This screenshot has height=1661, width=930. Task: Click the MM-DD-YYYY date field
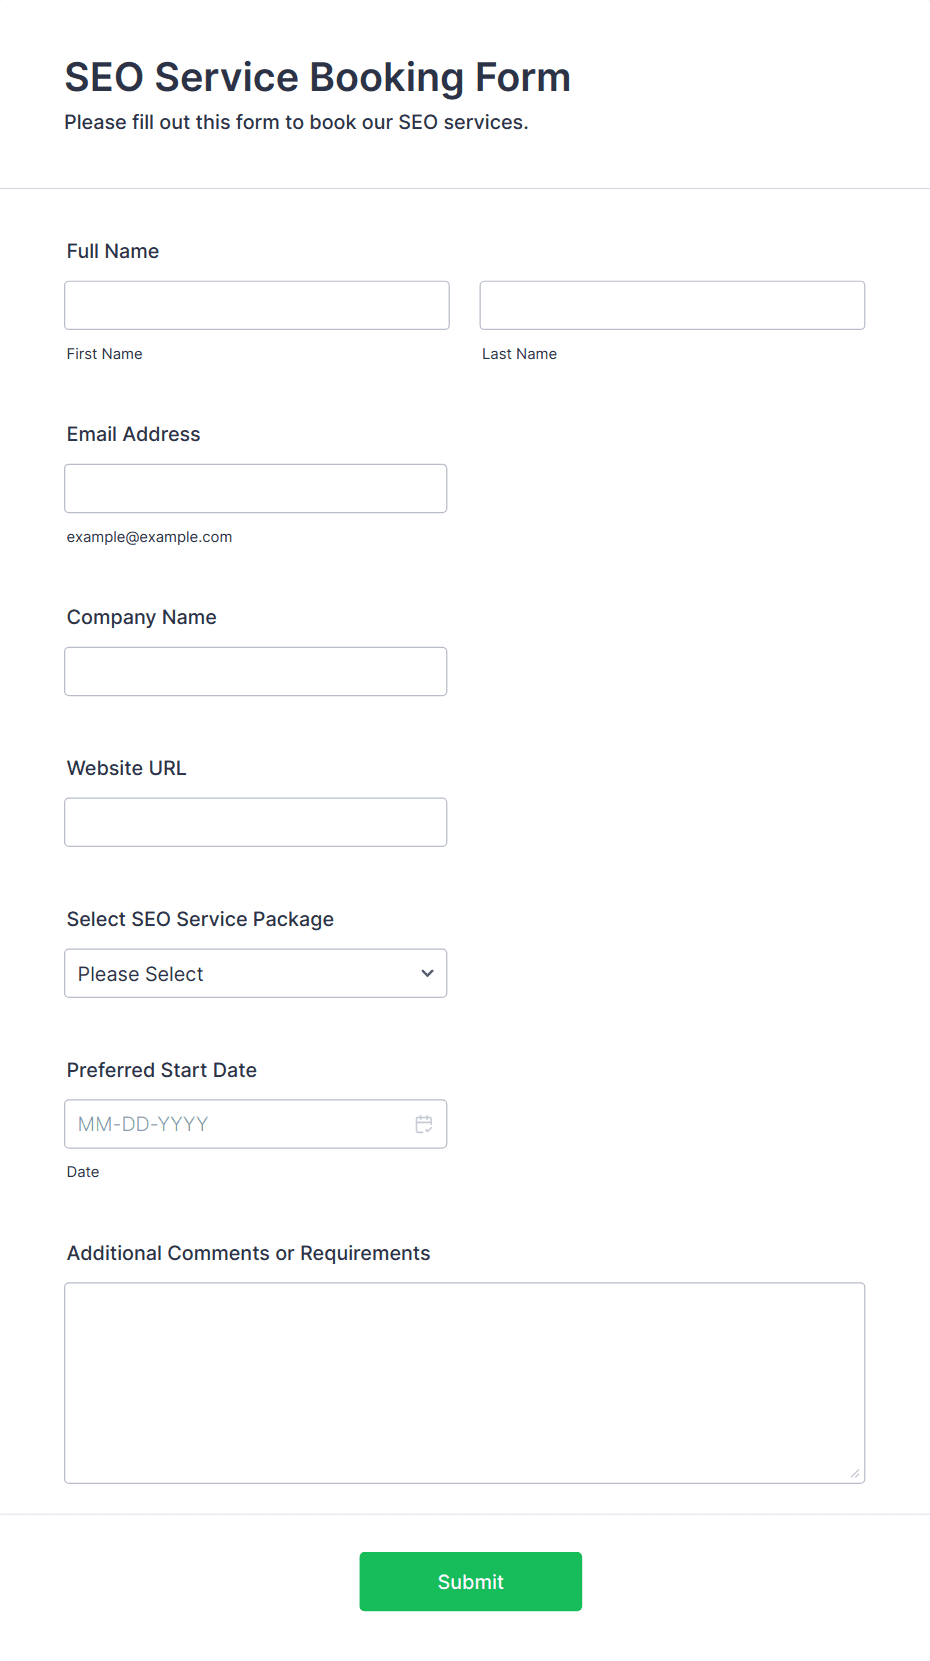pos(256,1124)
